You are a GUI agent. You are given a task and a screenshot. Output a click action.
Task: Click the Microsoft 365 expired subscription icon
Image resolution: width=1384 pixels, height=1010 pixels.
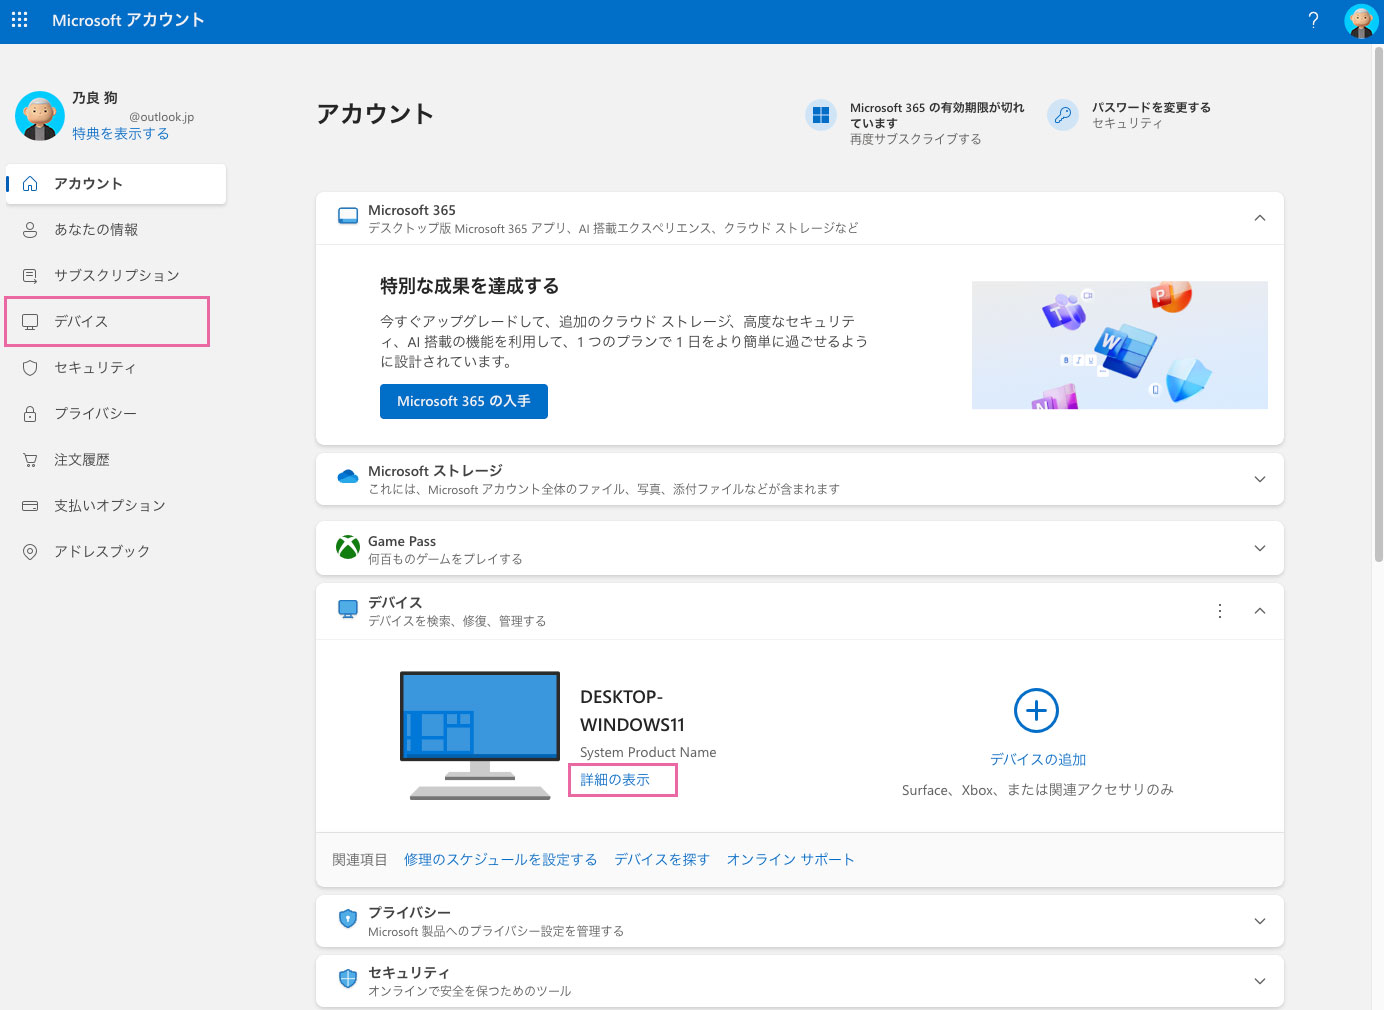[x=821, y=115]
